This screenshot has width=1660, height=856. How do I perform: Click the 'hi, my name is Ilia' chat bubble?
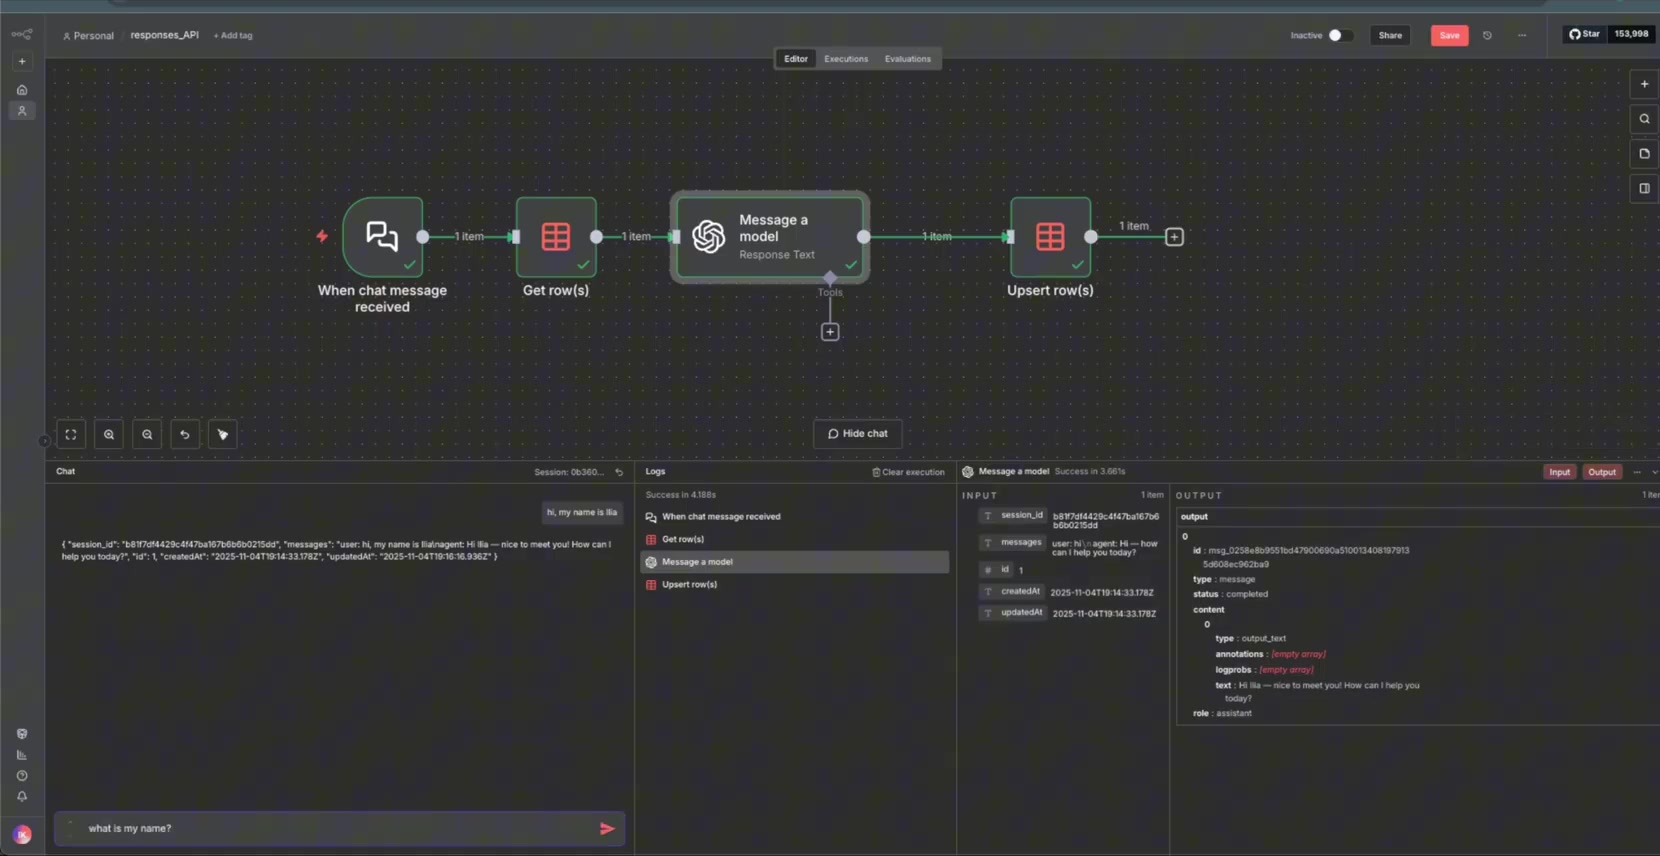point(582,512)
